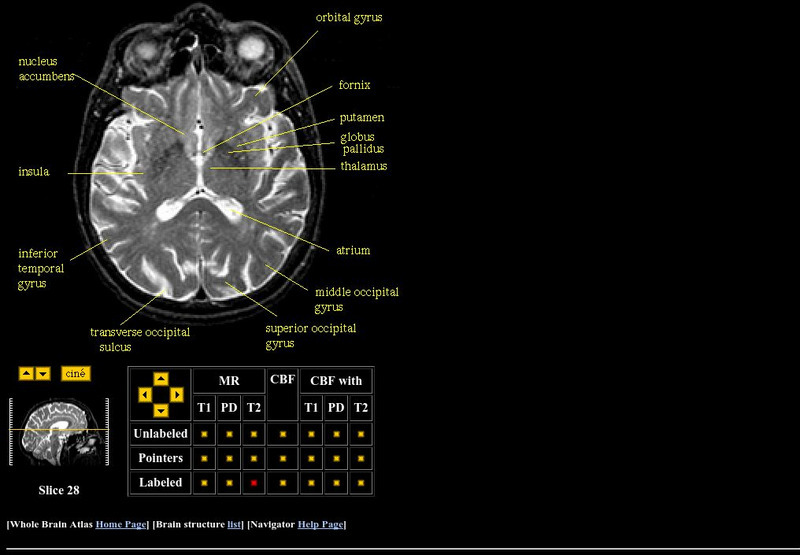
Task: Click the Unlabeled row header
Action: (x=161, y=434)
